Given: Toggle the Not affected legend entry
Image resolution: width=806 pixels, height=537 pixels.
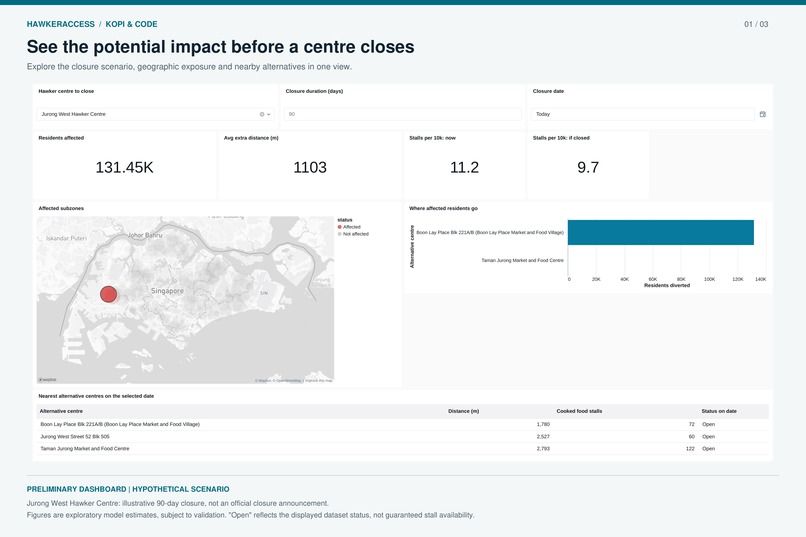Looking at the screenshot, I should (x=353, y=234).
